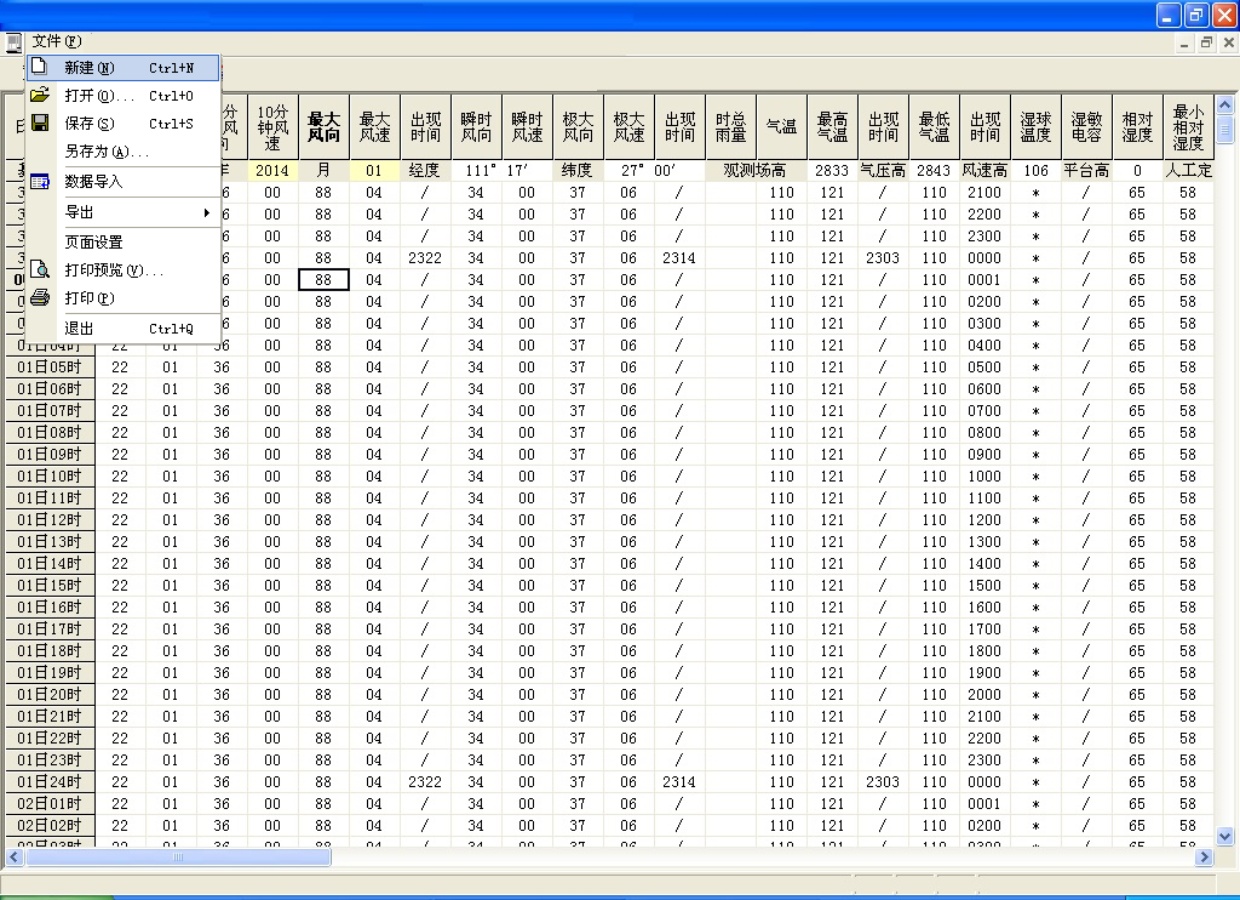1240x900 pixels.
Task: Click the horizontal scrollbar right arrow
Action: point(1204,857)
